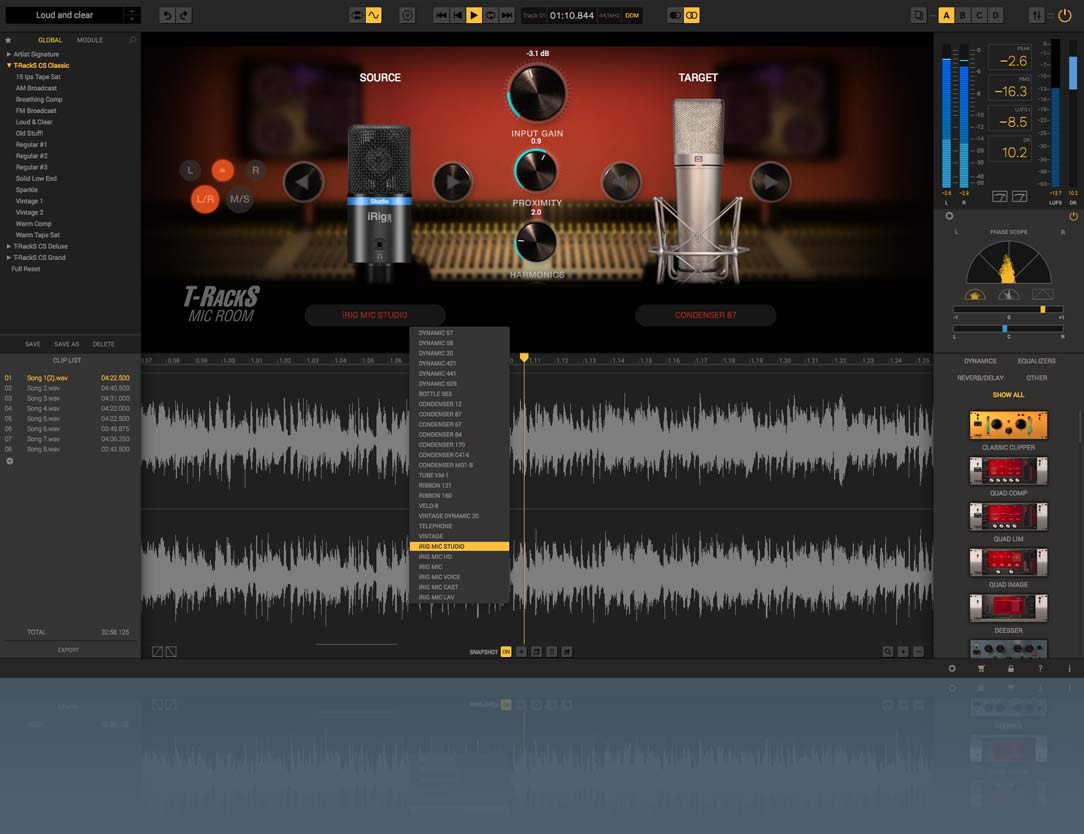Viewport: 1084px width, 834px height.
Task: Expand the T-RackS CS Deluxe folder
Action: pyautogui.click(x=9, y=246)
